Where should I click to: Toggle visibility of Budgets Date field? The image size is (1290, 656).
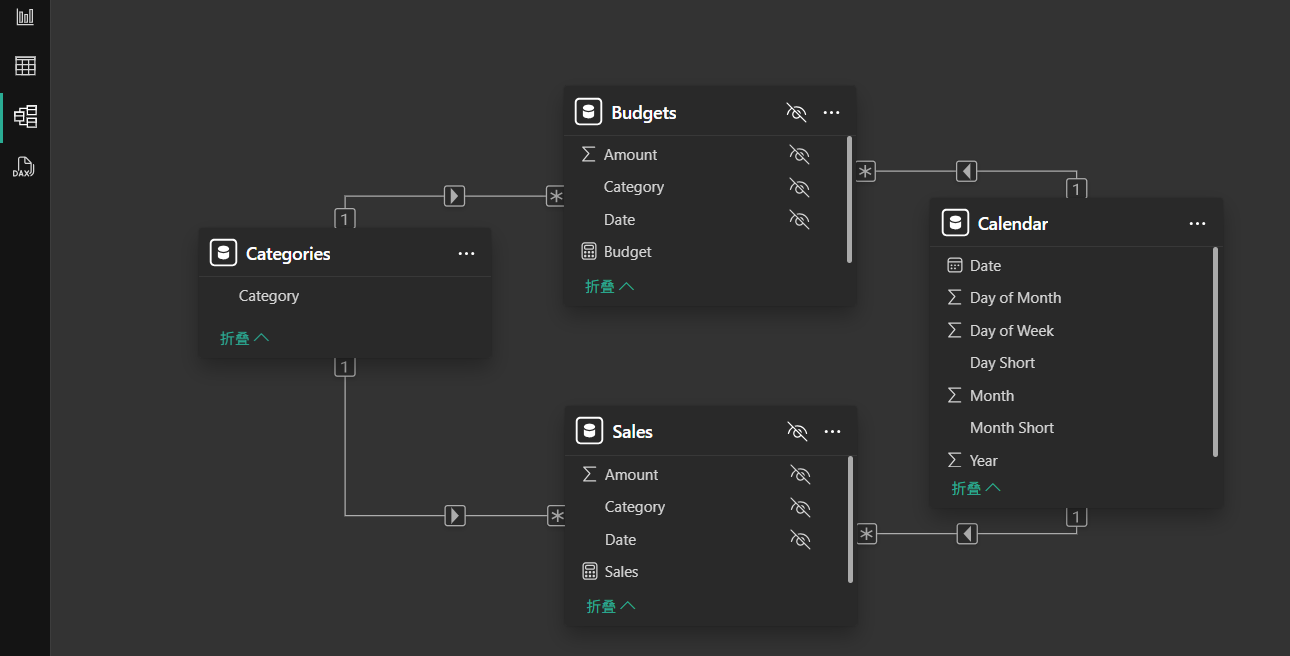(798, 220)
